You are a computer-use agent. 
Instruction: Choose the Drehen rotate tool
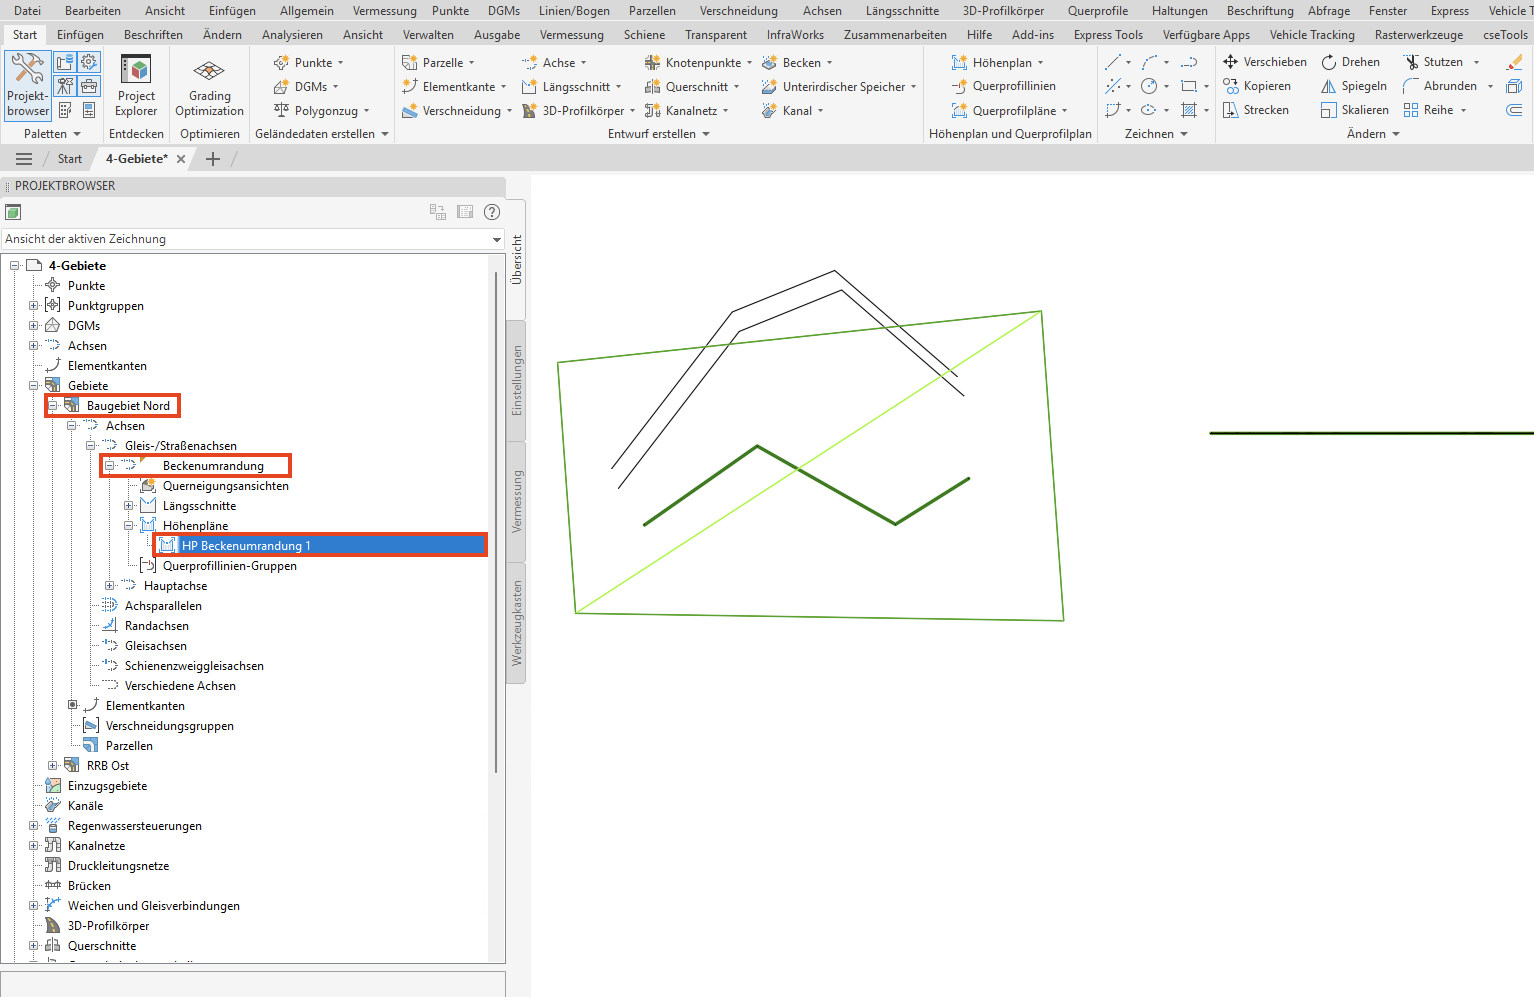point(1350,62)
